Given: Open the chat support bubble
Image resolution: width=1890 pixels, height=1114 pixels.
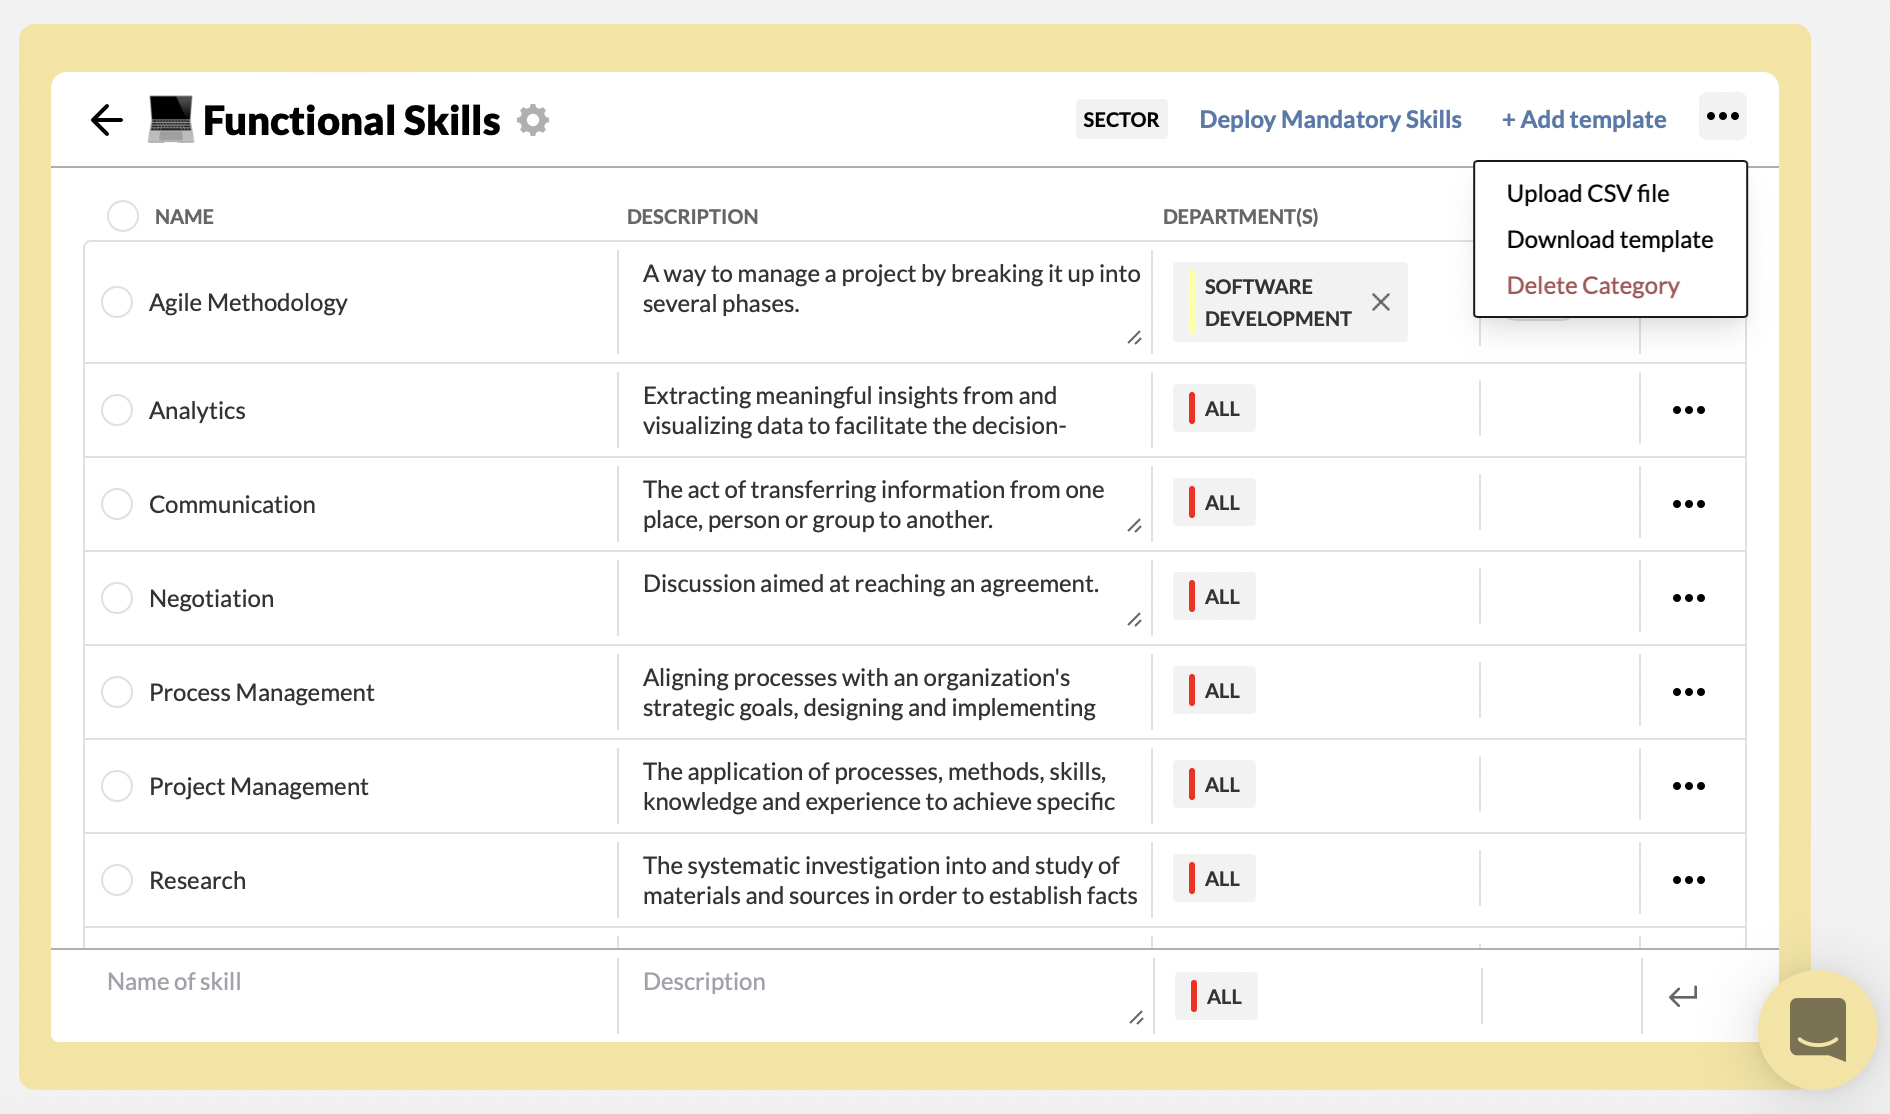Looking at the screenshot, I should click(1819, 1030).
